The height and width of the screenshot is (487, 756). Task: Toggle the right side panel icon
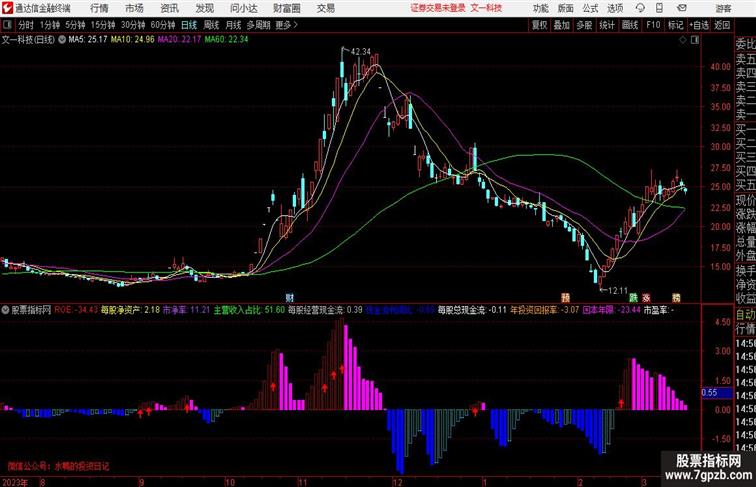695,40
